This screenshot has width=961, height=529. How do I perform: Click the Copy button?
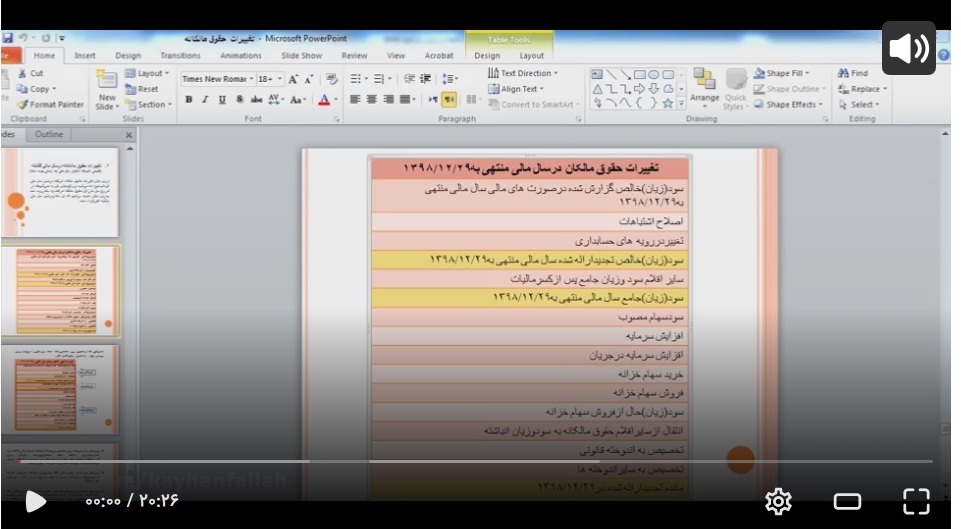tap(36, 89)
